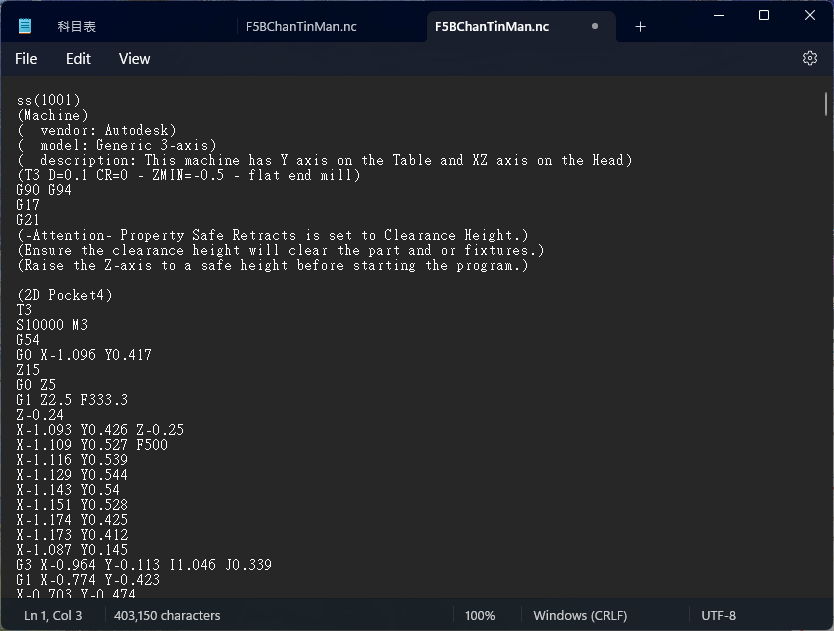Maximize the Notepad window

click(x=764, y=15)
